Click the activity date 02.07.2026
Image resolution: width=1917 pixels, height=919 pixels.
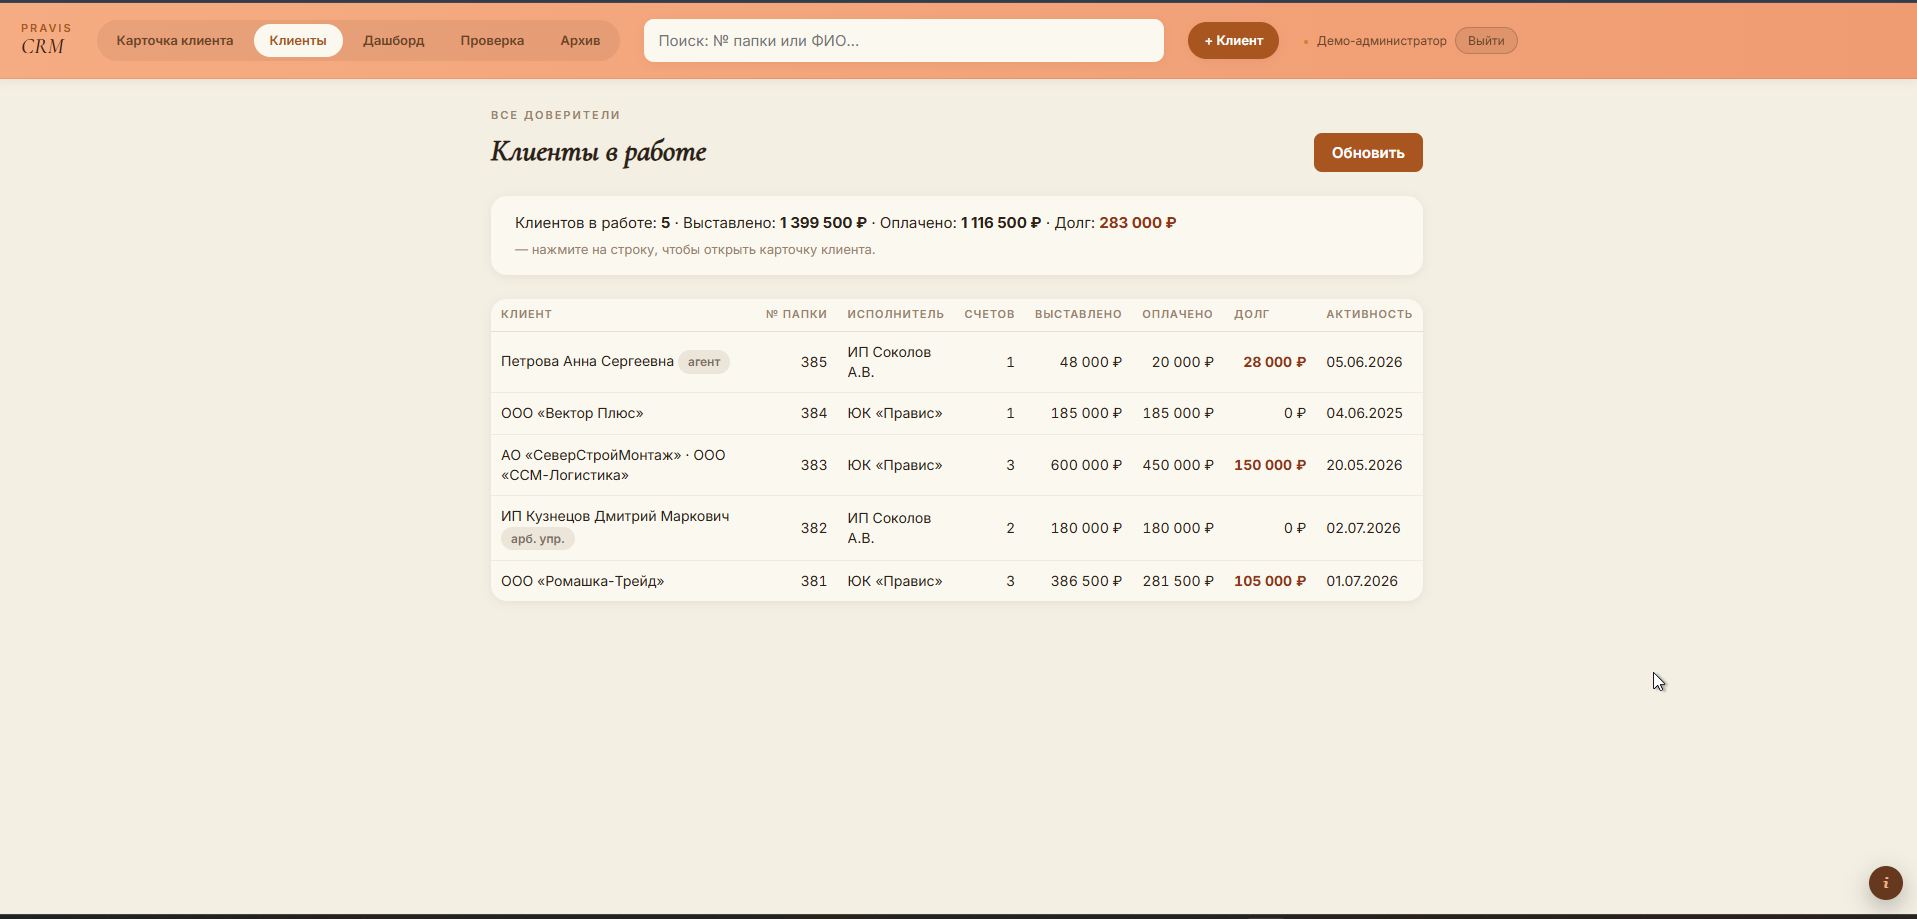tap(1363, 528)
